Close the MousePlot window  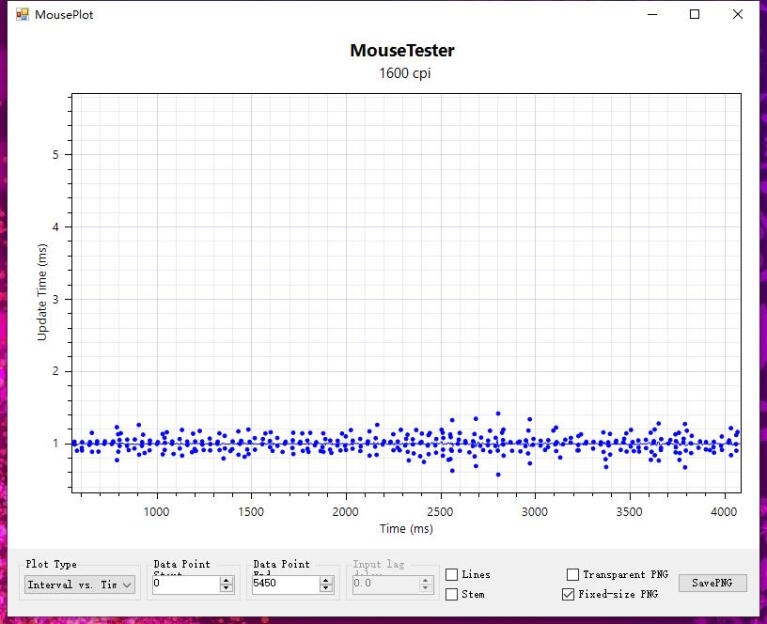point(738,15)
